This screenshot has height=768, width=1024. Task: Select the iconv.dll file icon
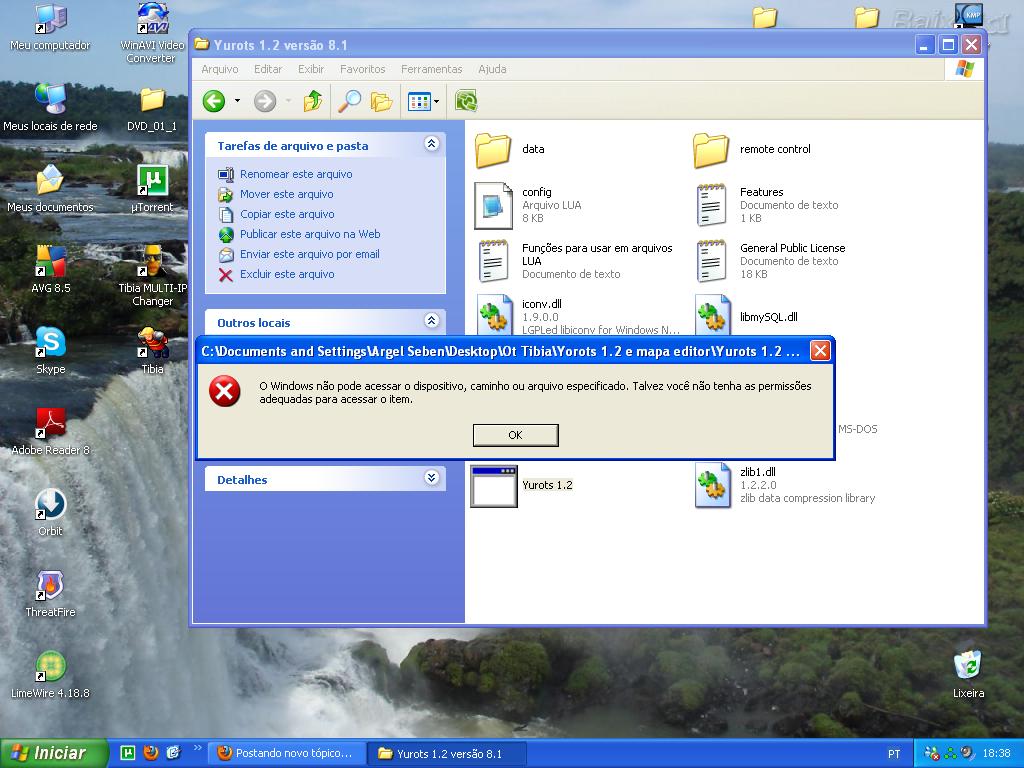(x=495, y=315)
